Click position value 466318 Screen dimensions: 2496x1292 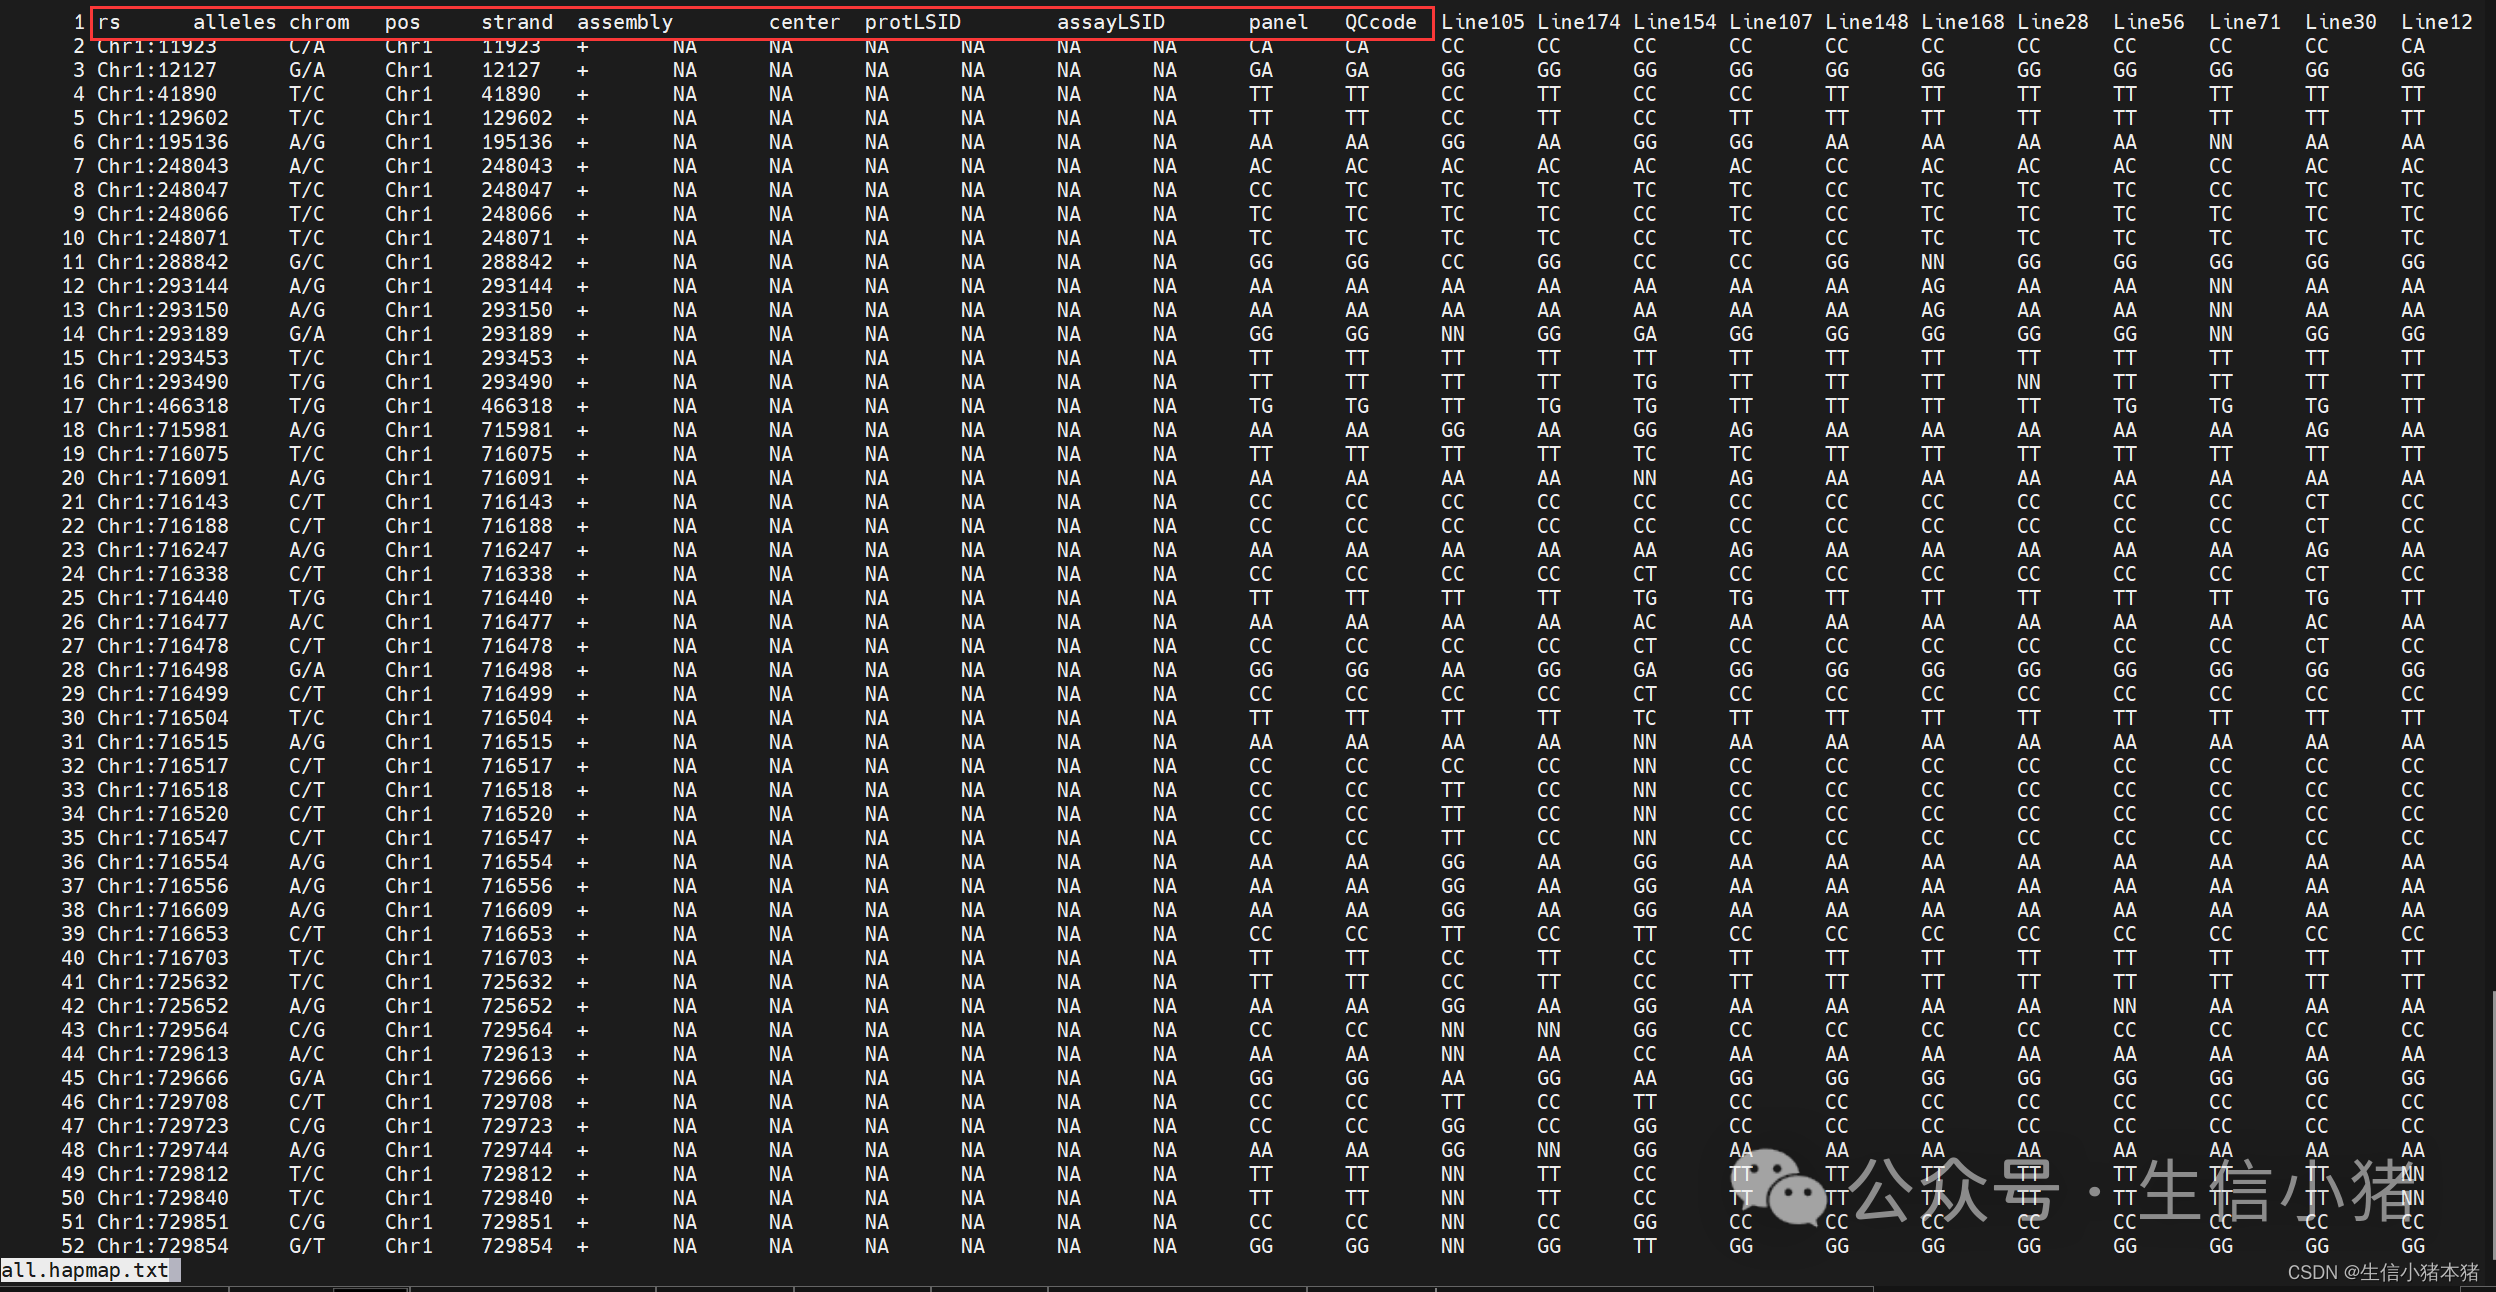(x=516, y=406)
